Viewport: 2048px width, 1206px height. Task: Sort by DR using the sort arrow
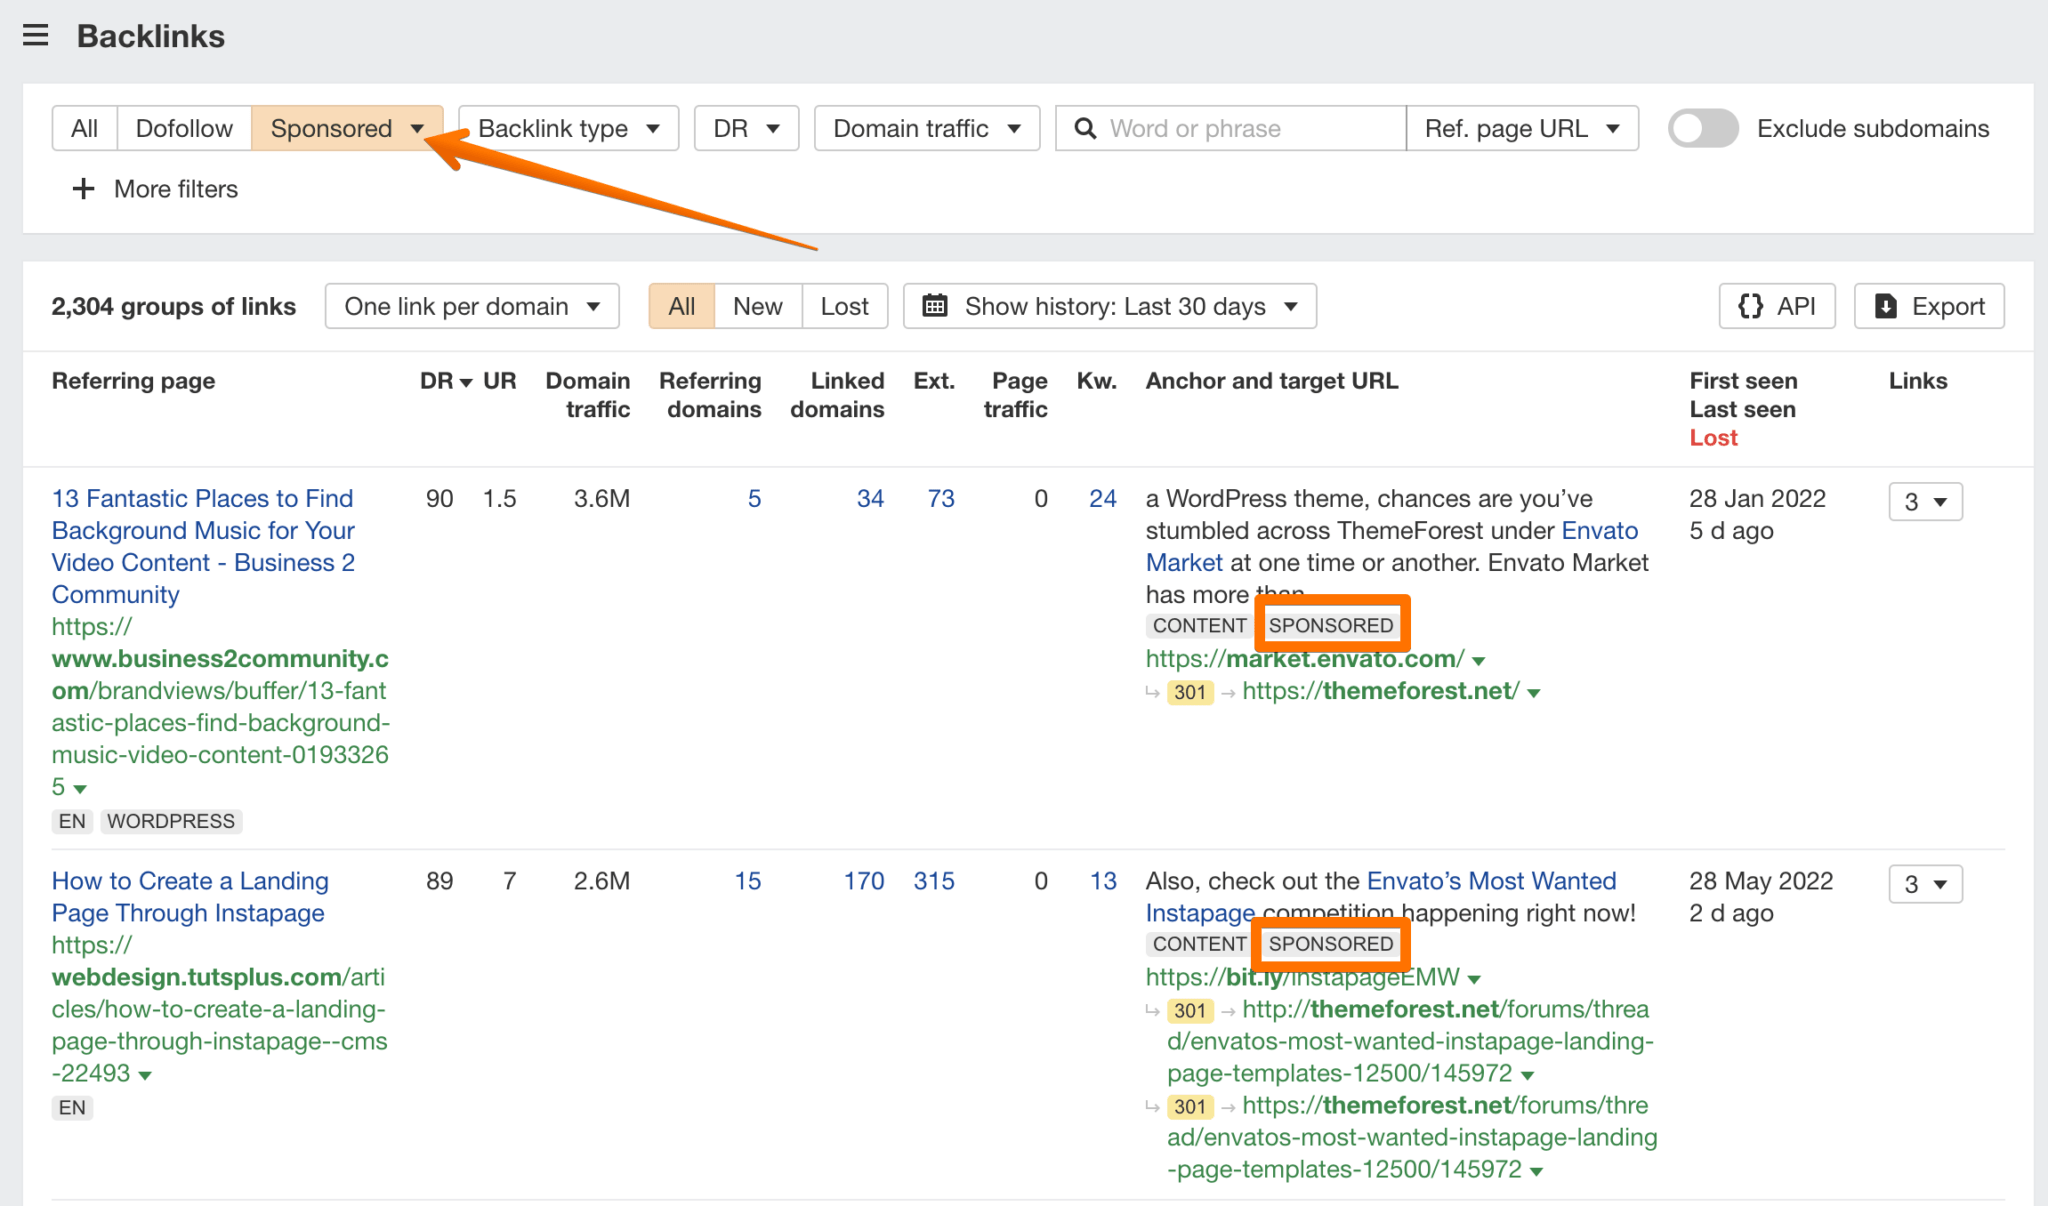click(465, 381)
